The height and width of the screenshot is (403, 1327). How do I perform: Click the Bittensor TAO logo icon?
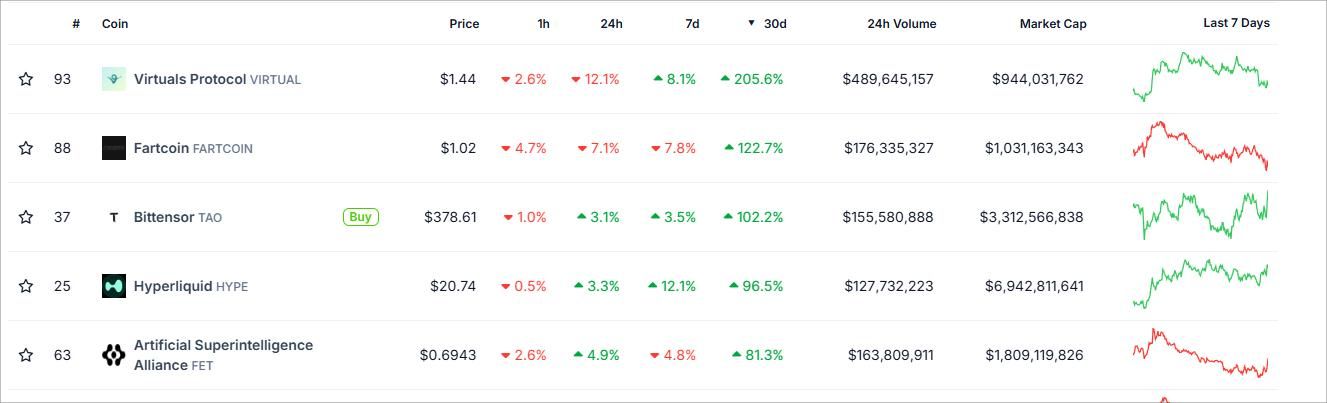pos(114,217)
